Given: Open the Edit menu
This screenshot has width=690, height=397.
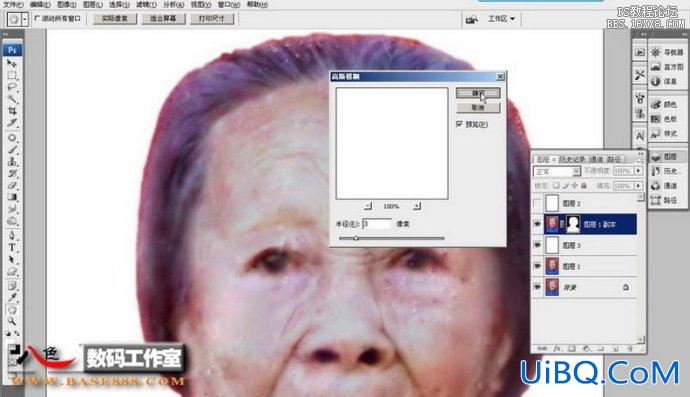Looking at the screenshot, I should coord(40,4).
